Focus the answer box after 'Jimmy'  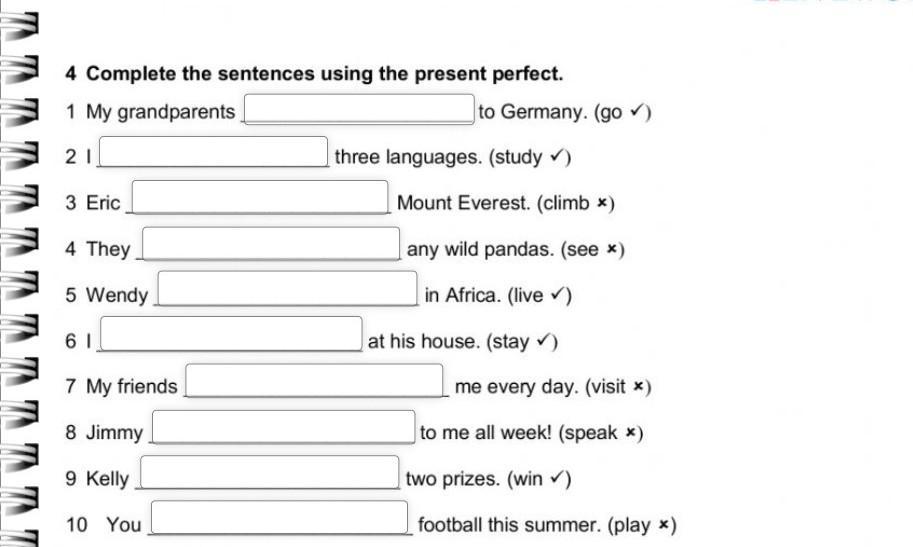pyautogui.click(x=282, y=428)
